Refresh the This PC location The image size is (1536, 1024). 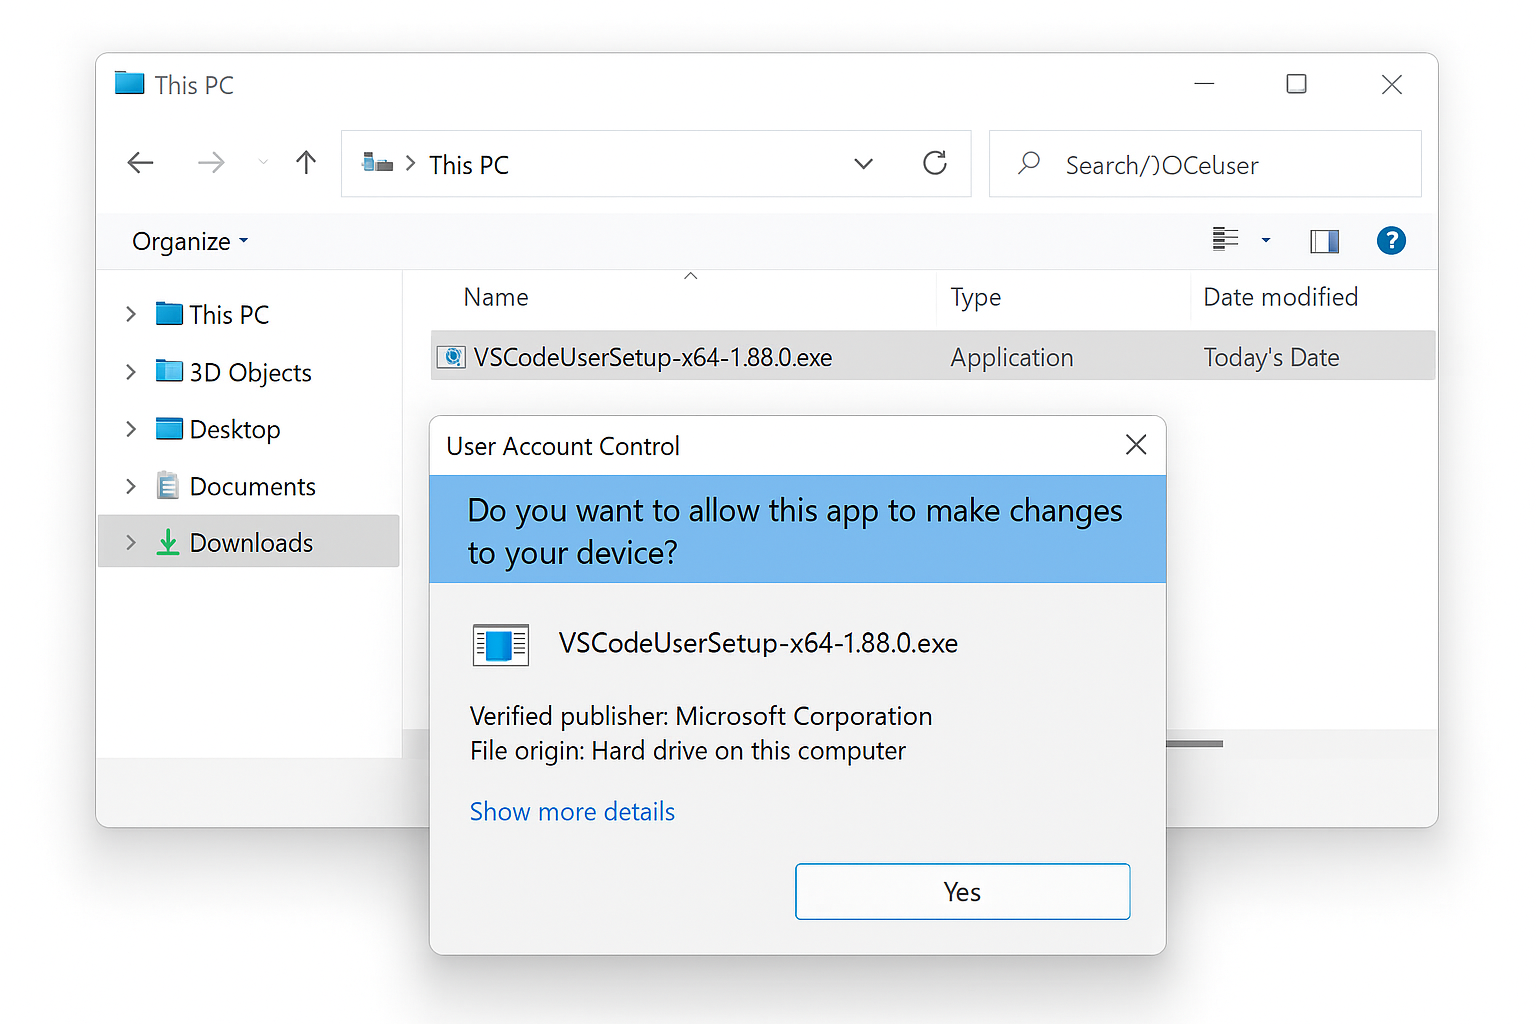(935, 163)
